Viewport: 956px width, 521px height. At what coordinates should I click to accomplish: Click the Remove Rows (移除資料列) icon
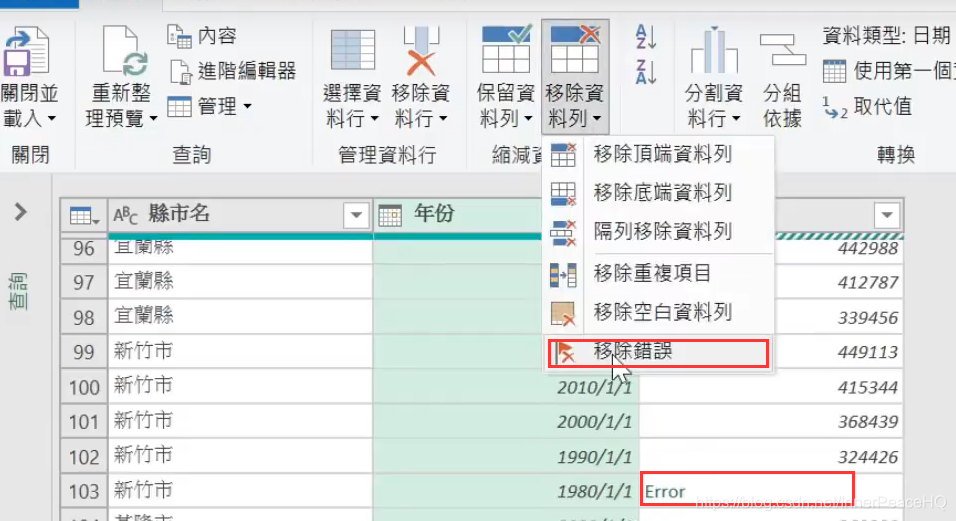pyautogui.click(x=574, y=49)
